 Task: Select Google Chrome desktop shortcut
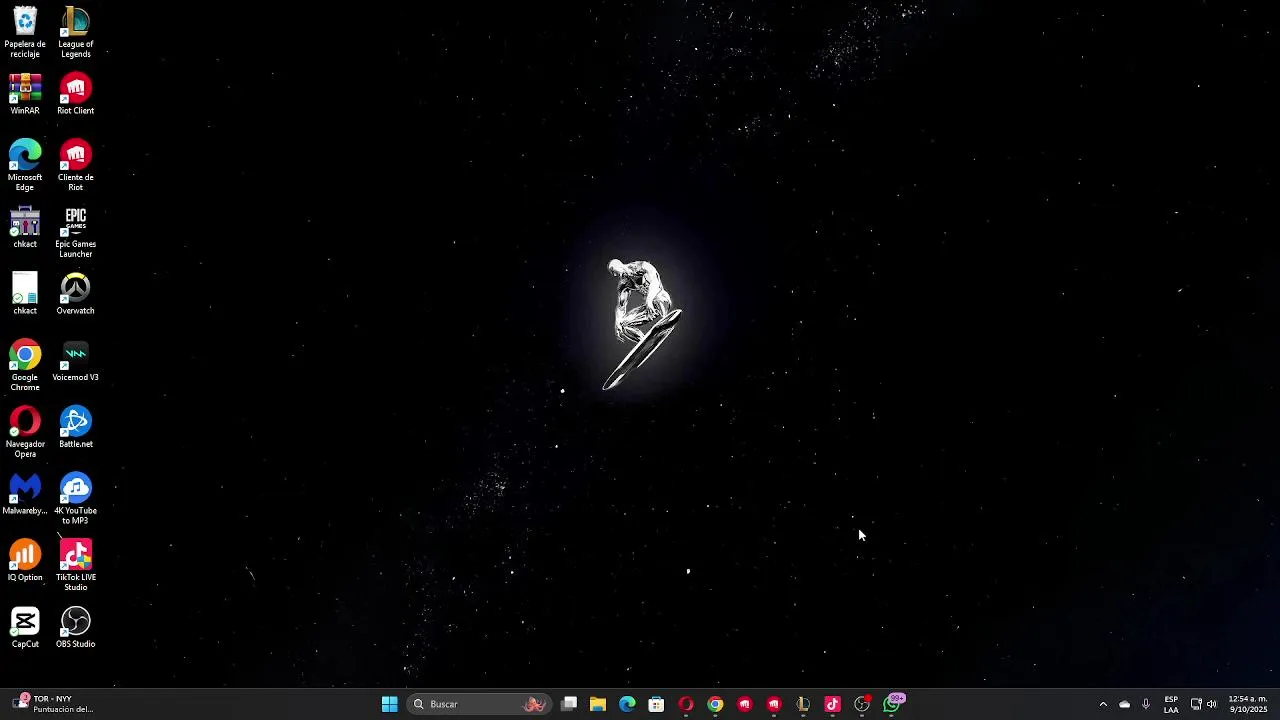tap(25, 366)
